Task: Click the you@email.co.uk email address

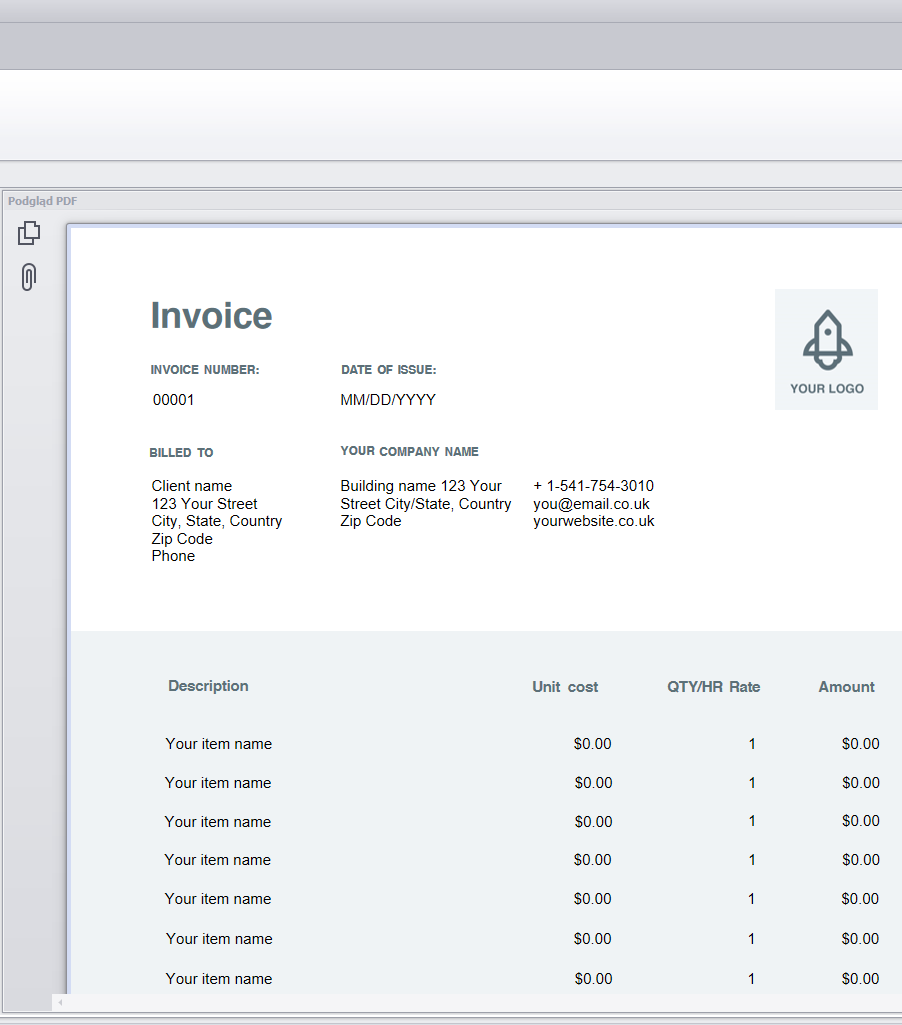Action: tap(591, 504)
